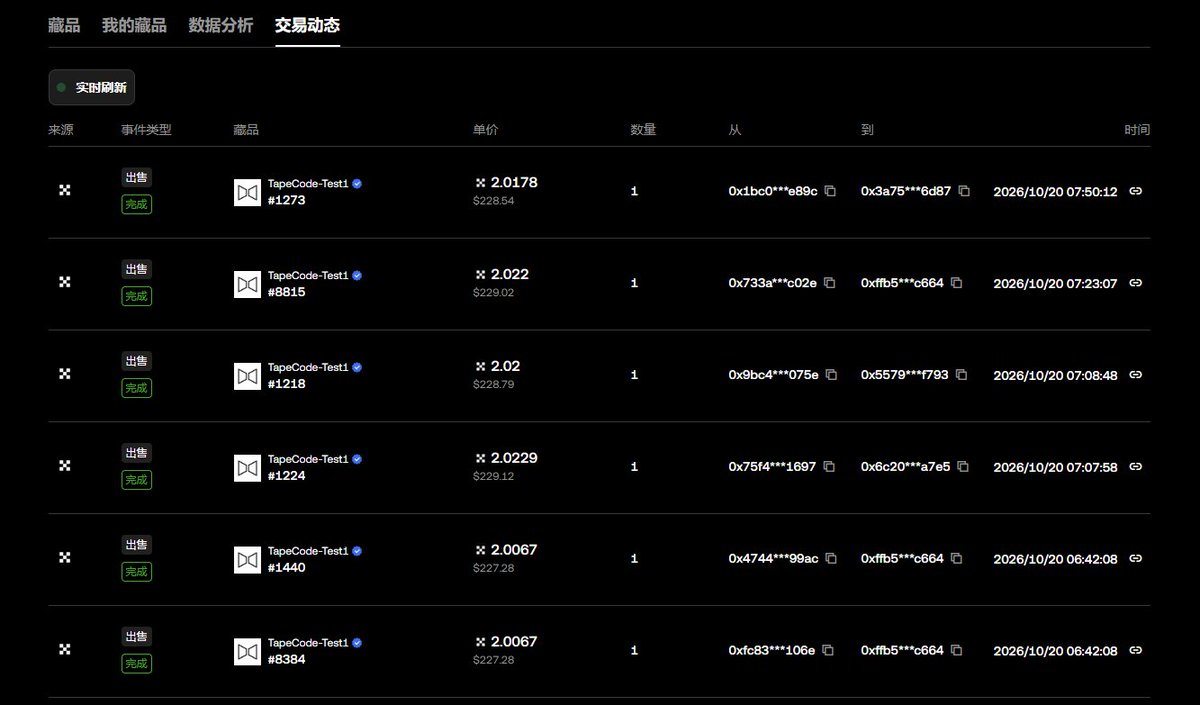Select the 交易动态 tab

308,25
